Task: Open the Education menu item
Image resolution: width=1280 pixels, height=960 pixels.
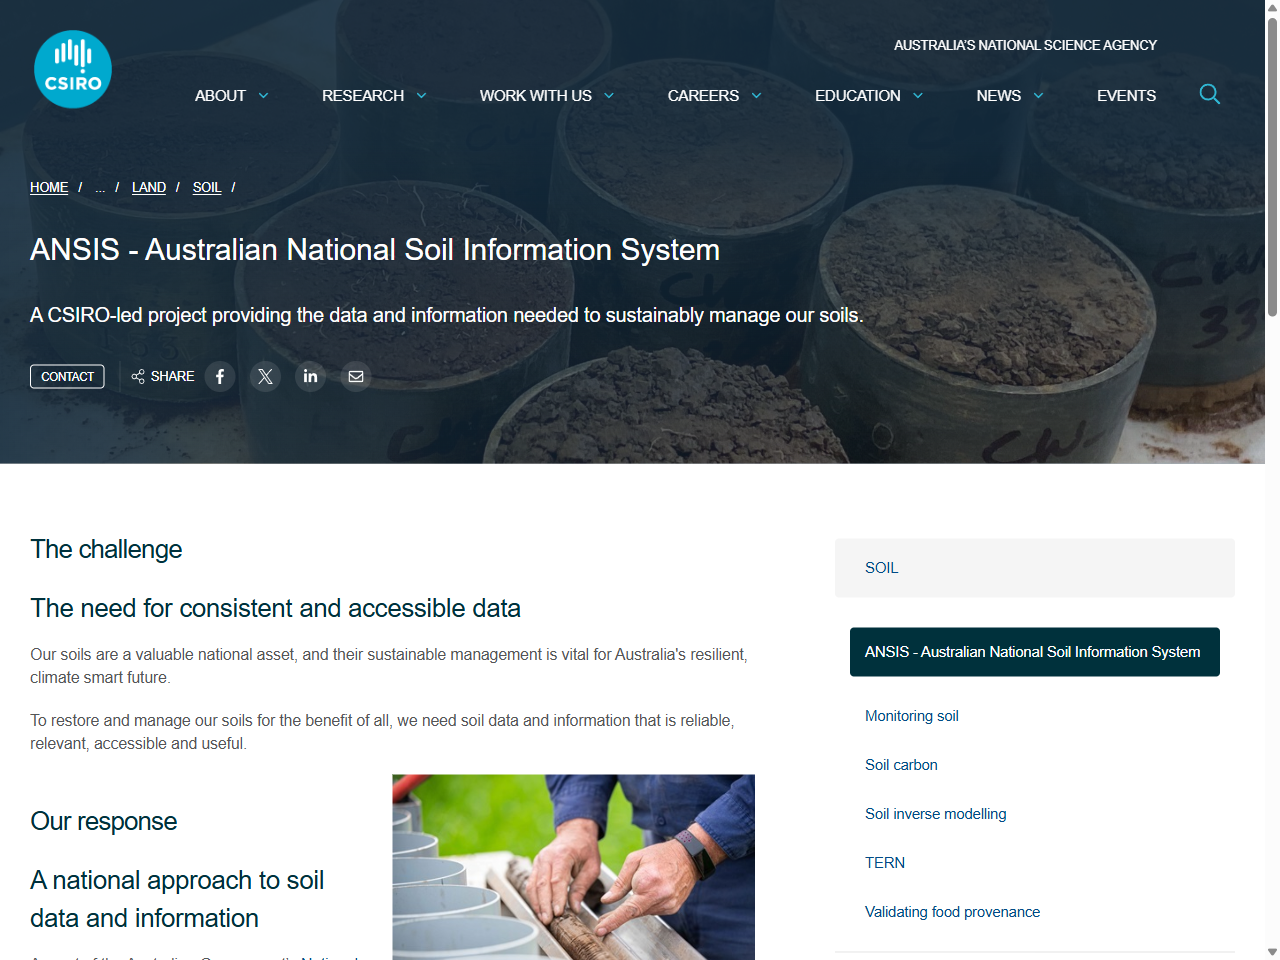Action: pos(858,96)
